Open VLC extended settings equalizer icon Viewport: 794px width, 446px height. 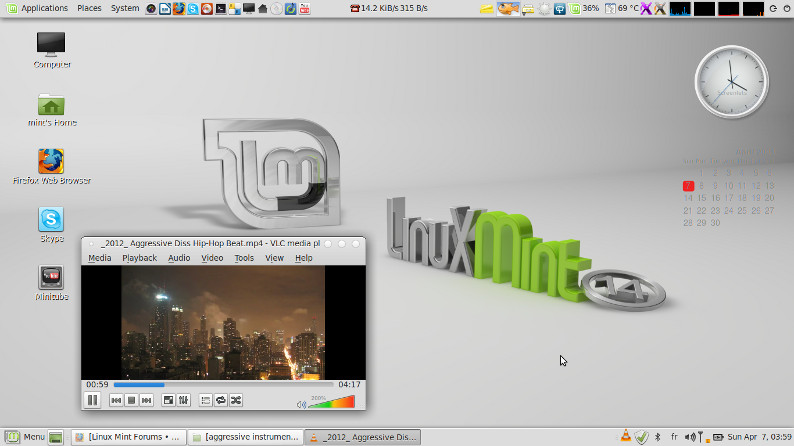pos(183,400)
